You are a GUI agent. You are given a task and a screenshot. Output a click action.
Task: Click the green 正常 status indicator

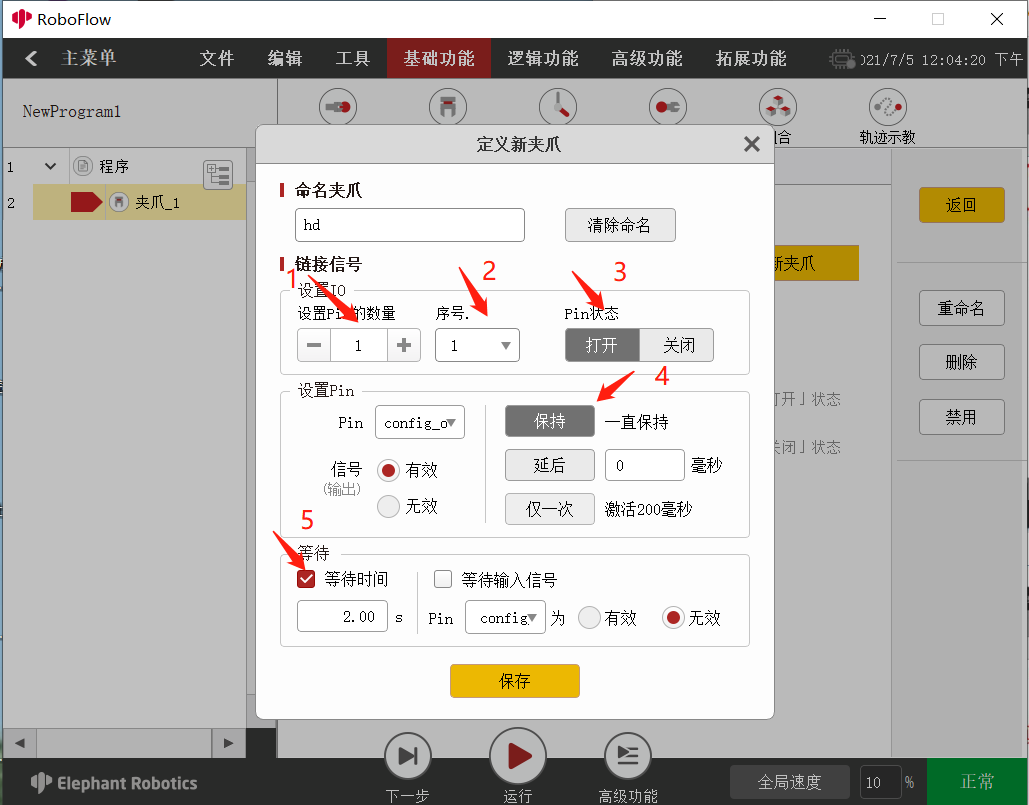(976, 781)
